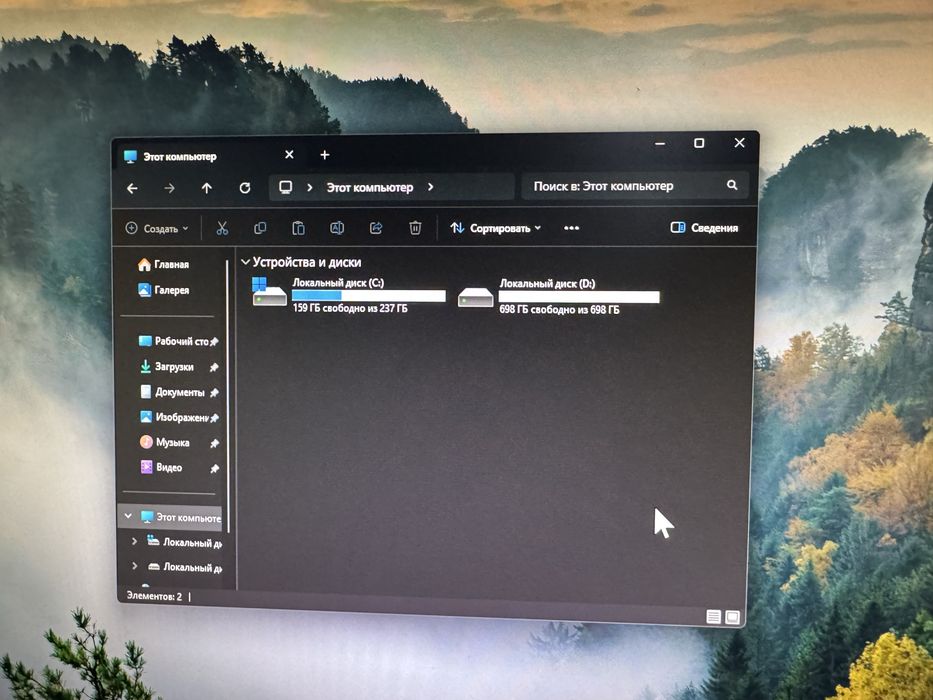Click the Paste clipboard icon
Image resolution: width=933 pixels, height=700 pixels.
(x=298, y=228)
